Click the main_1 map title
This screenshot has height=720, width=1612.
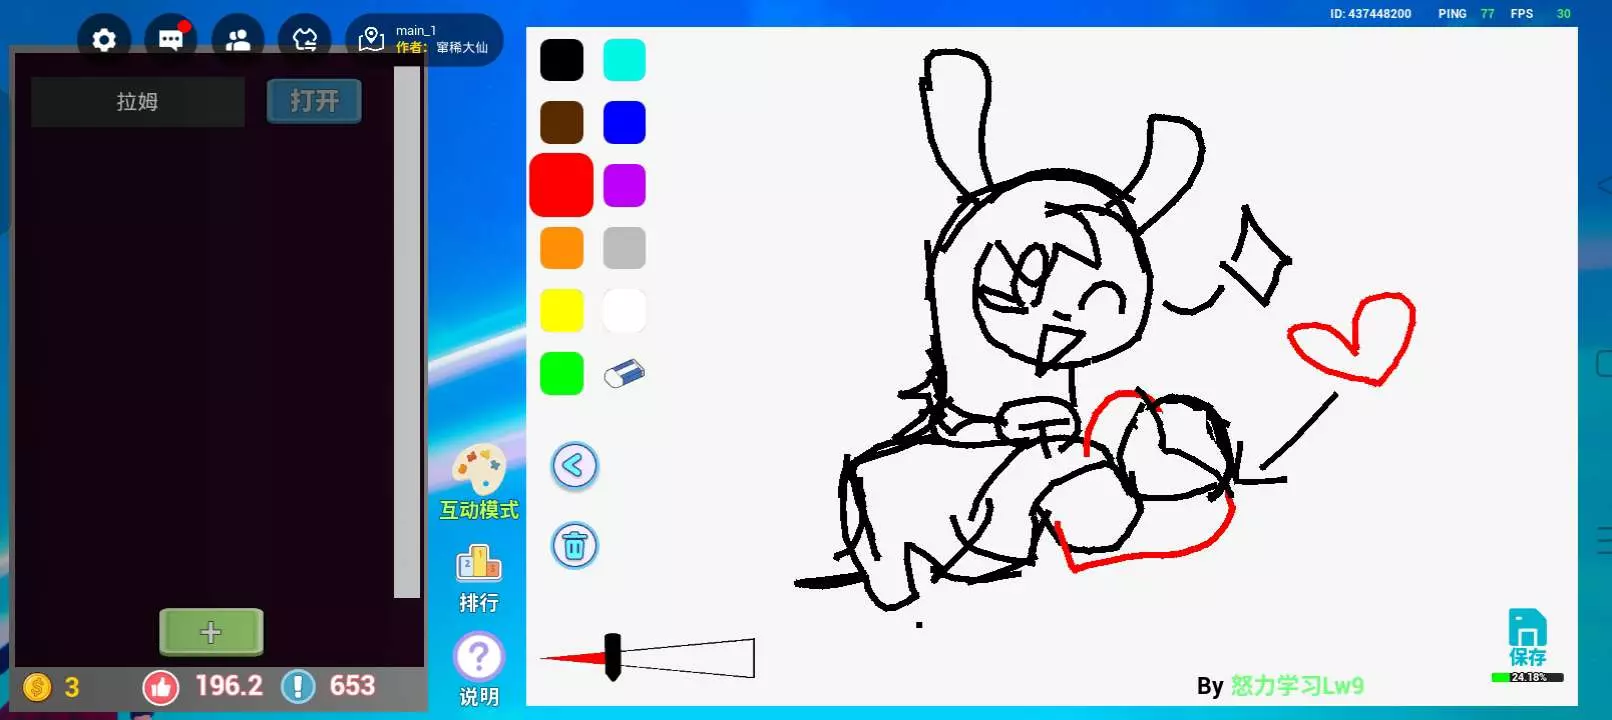pos(416,31)
